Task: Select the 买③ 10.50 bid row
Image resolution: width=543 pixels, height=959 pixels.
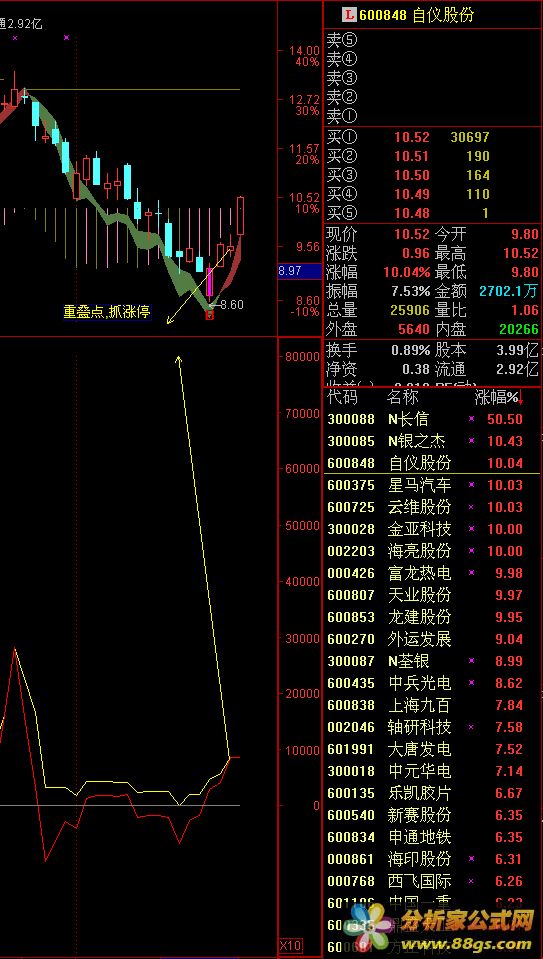Action: point(432,176)
